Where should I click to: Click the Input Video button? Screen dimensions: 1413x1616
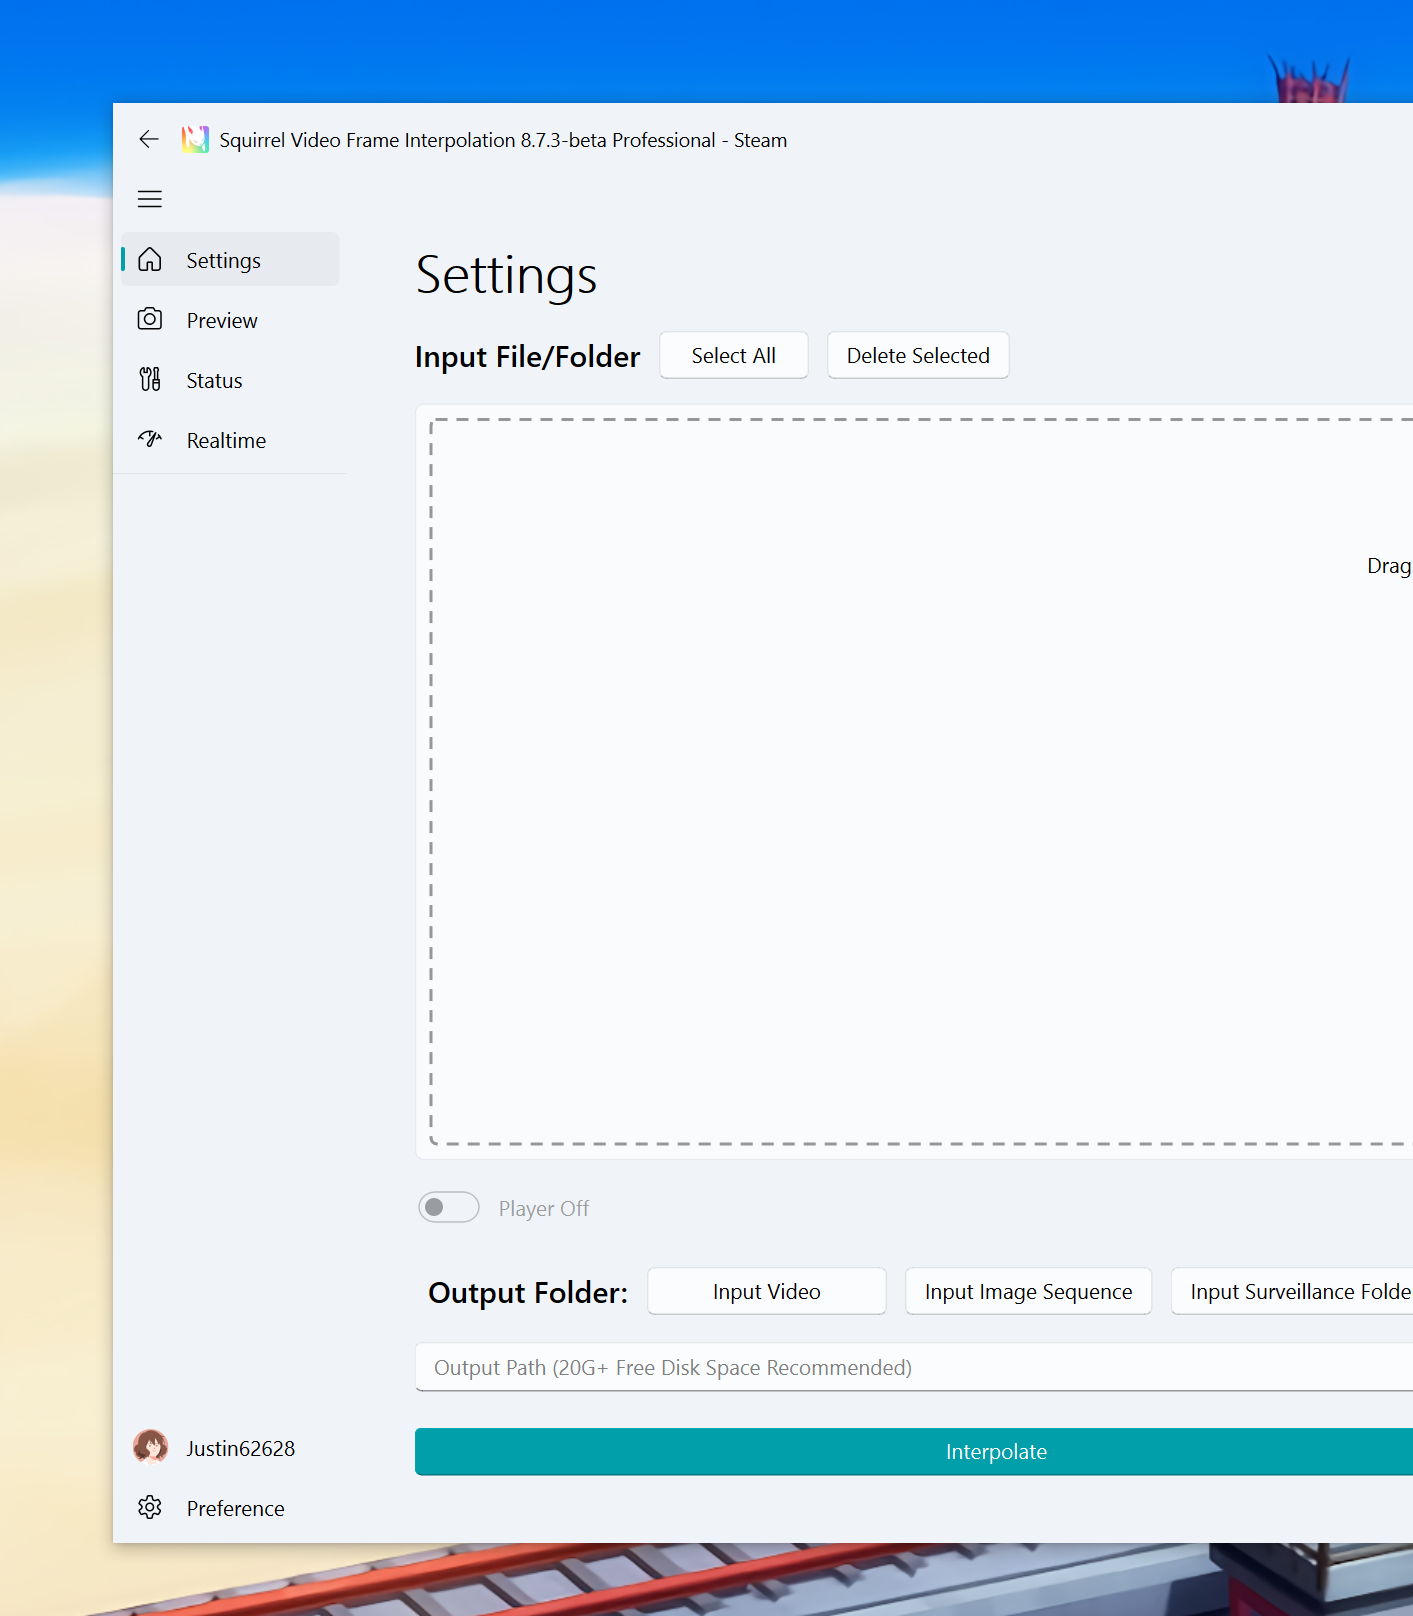tap(767, 1292)
